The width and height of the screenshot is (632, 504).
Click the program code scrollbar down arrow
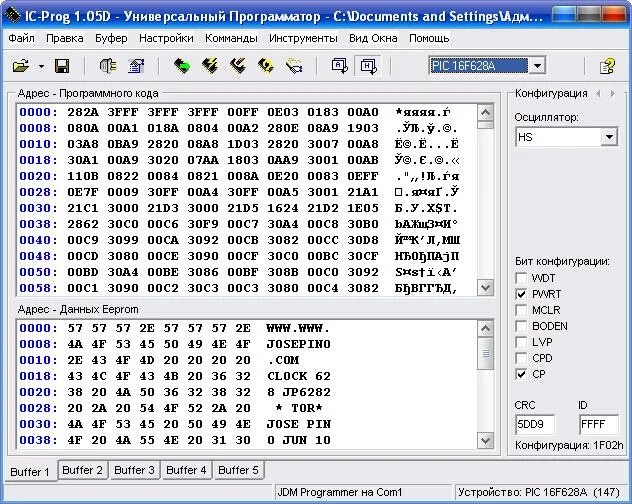click(485, 288)
